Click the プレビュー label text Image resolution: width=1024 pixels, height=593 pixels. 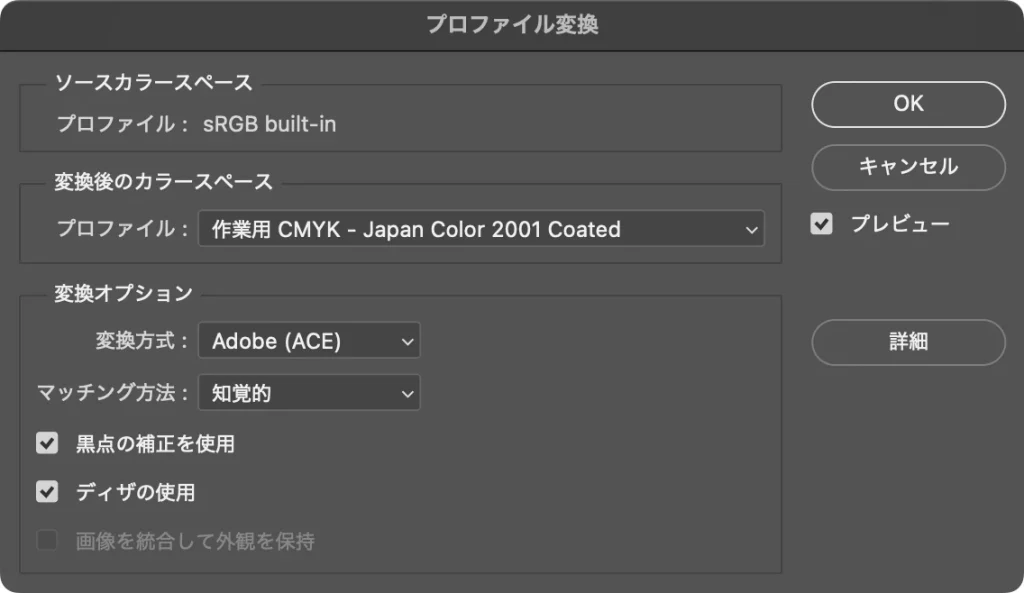coord(900,224)
